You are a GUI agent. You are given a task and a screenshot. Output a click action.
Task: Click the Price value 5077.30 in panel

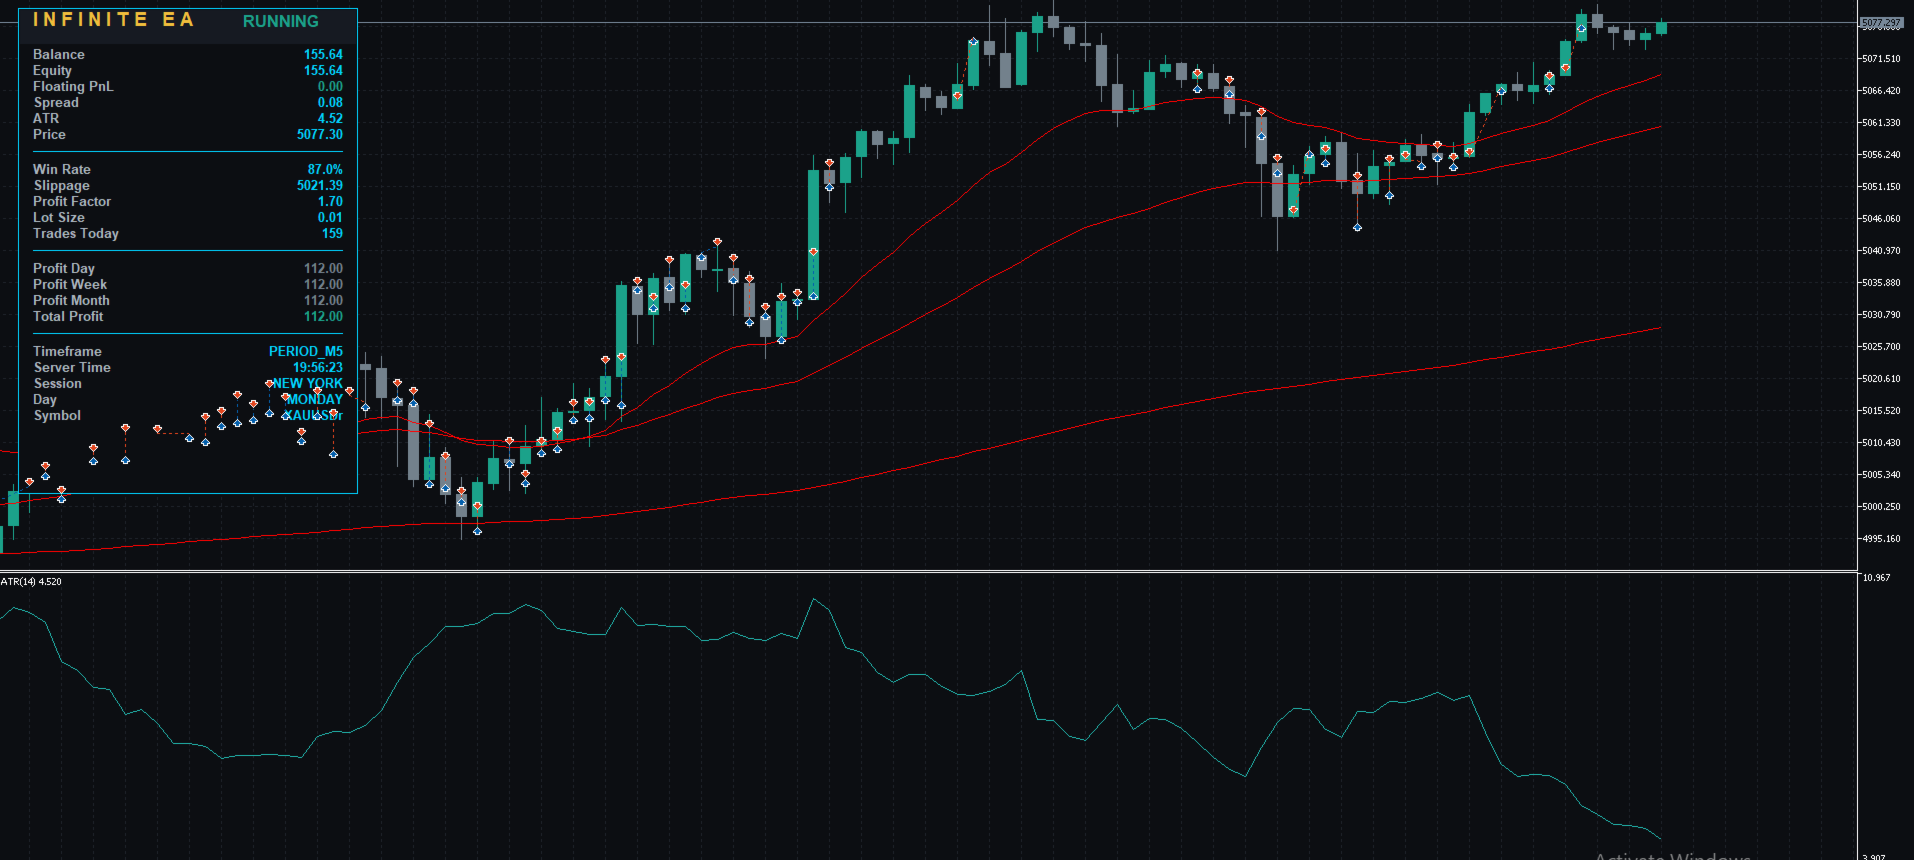pos(319,134)
